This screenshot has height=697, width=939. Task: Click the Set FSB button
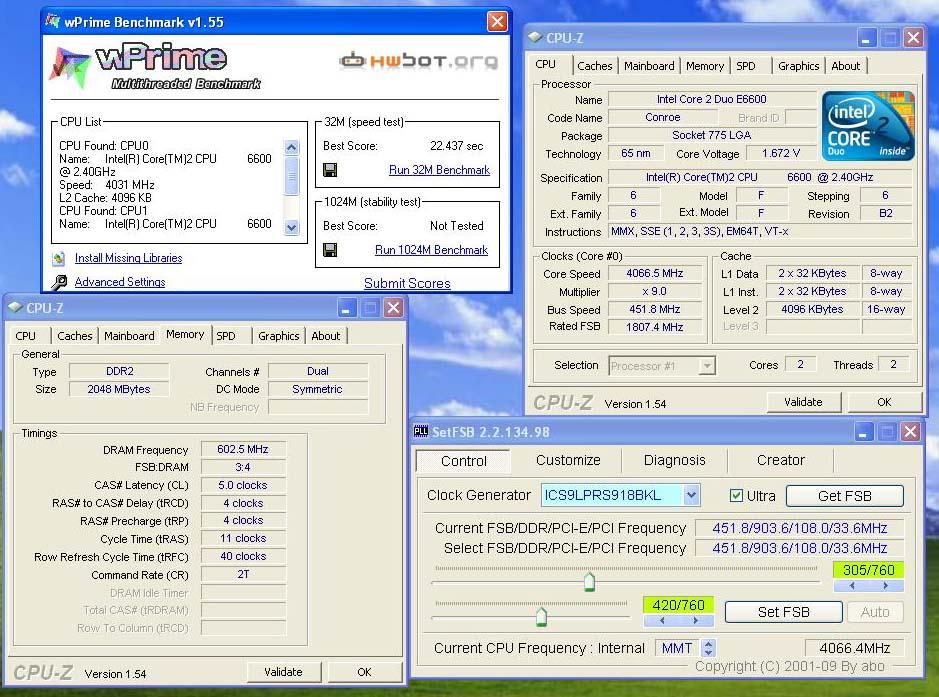pos(783,612)
